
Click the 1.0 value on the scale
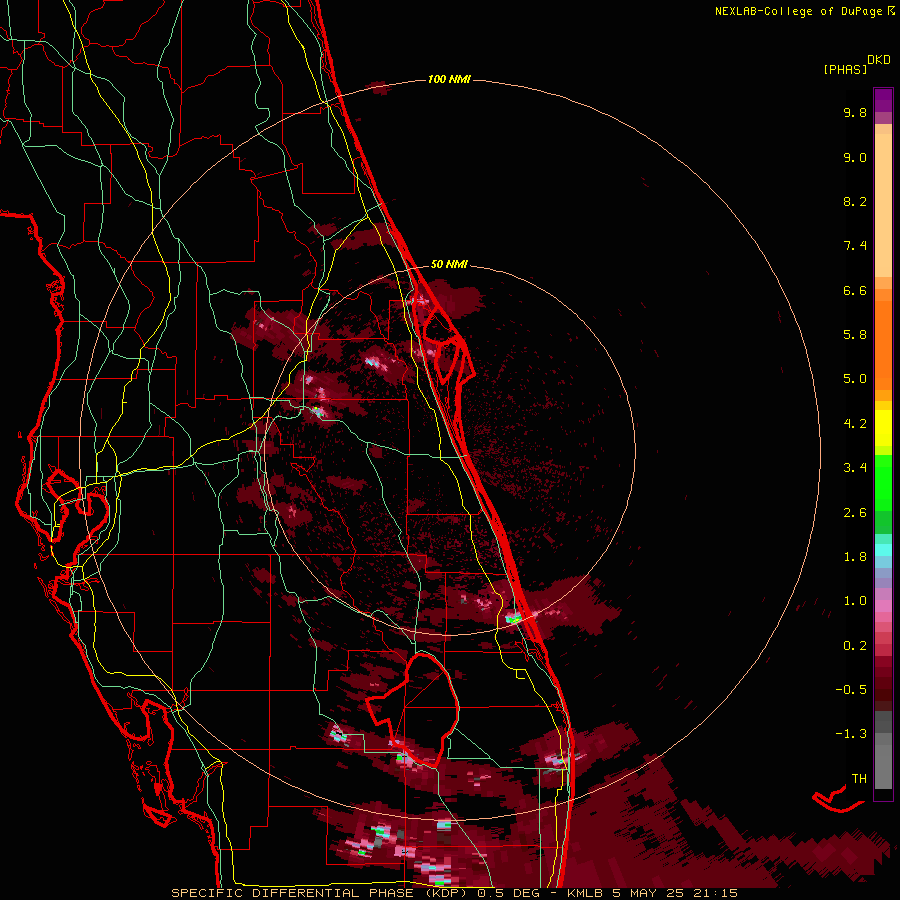click(855, 601)
